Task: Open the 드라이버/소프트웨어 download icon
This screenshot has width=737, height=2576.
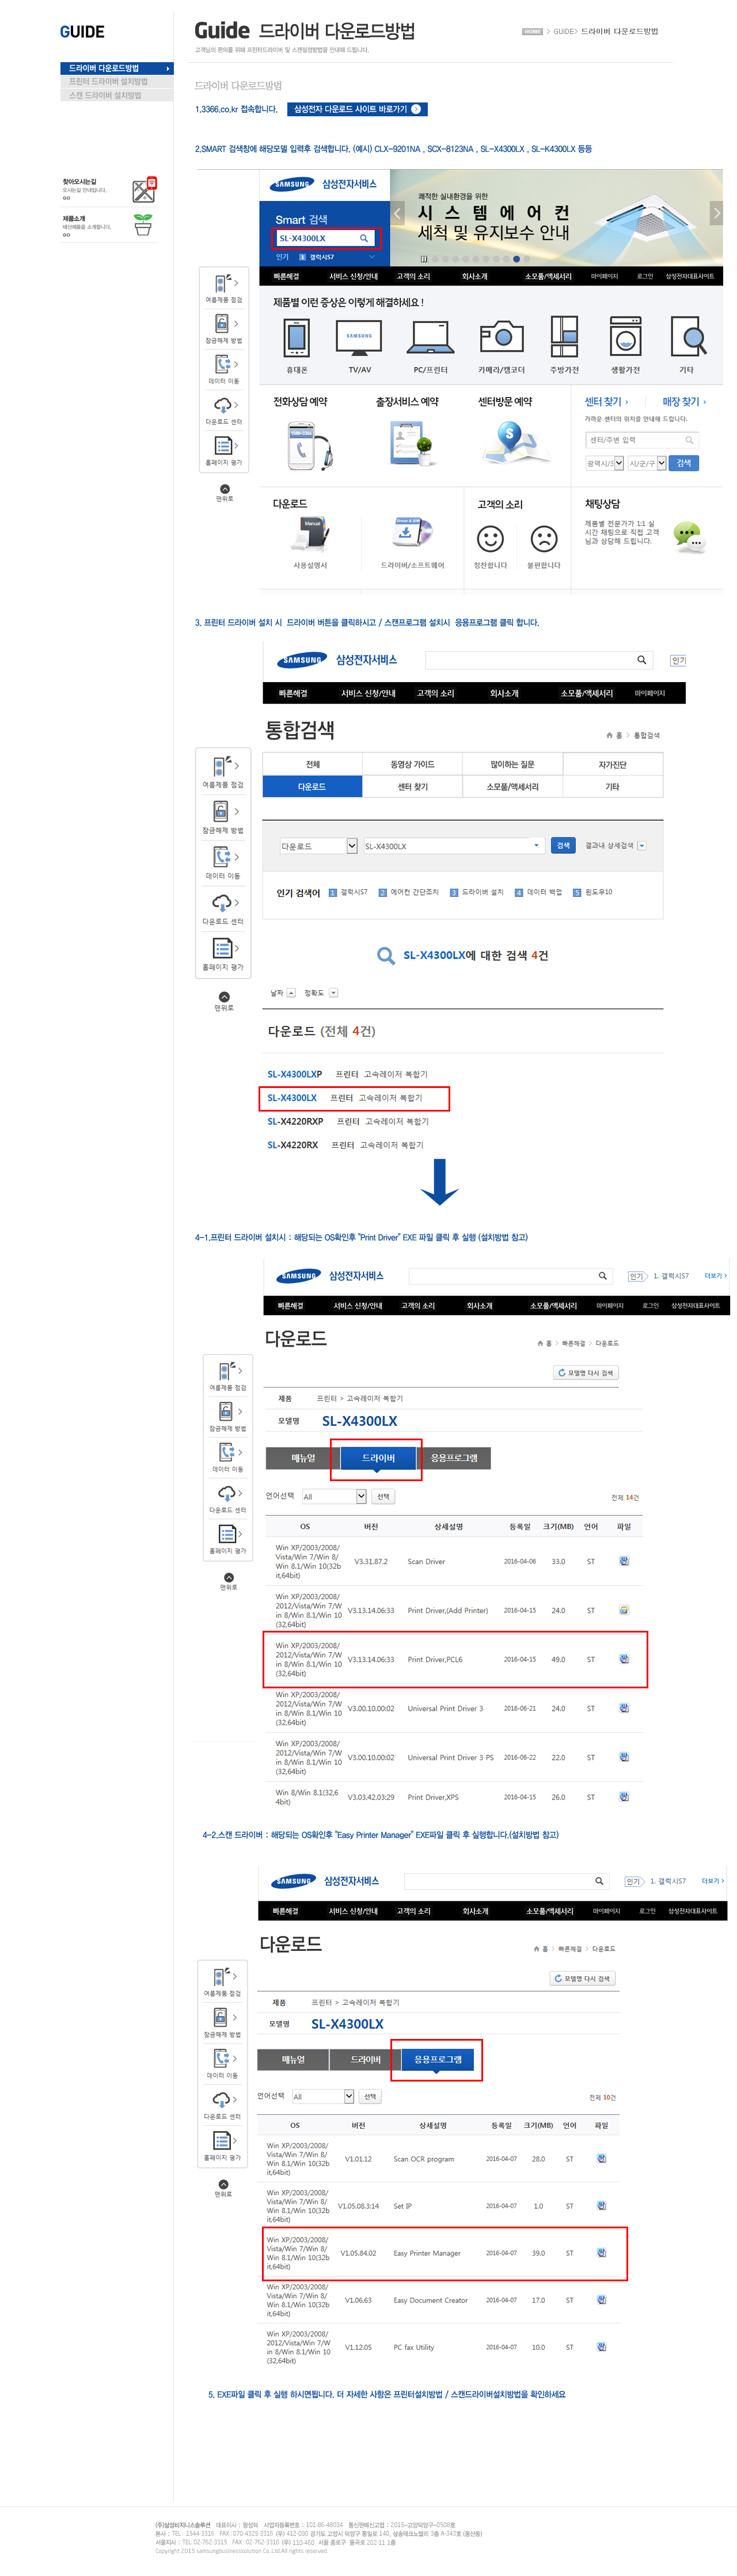Action: coord(412,533)
